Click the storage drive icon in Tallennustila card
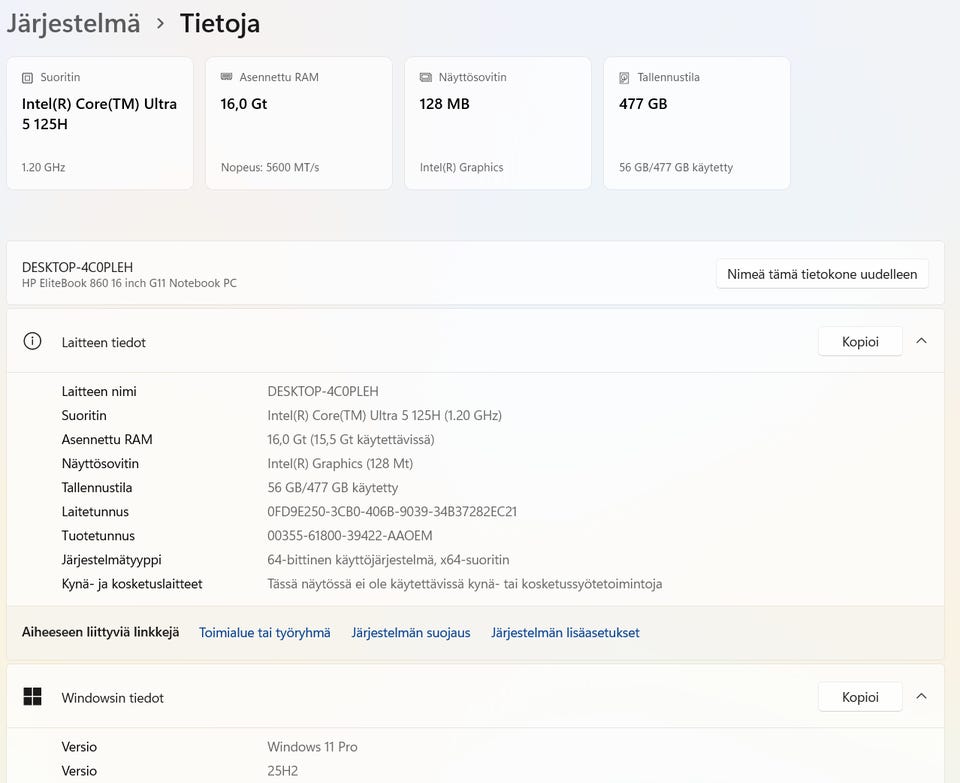Screen dimensions: 960x783 pos(624,78)
